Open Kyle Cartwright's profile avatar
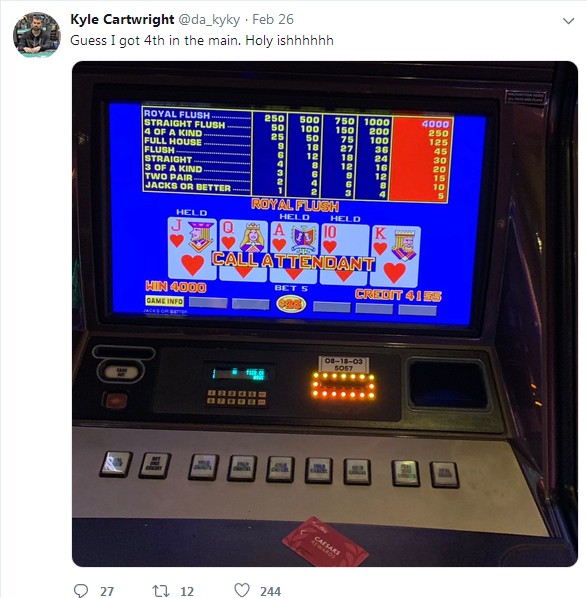 click(x=37, y=35)
